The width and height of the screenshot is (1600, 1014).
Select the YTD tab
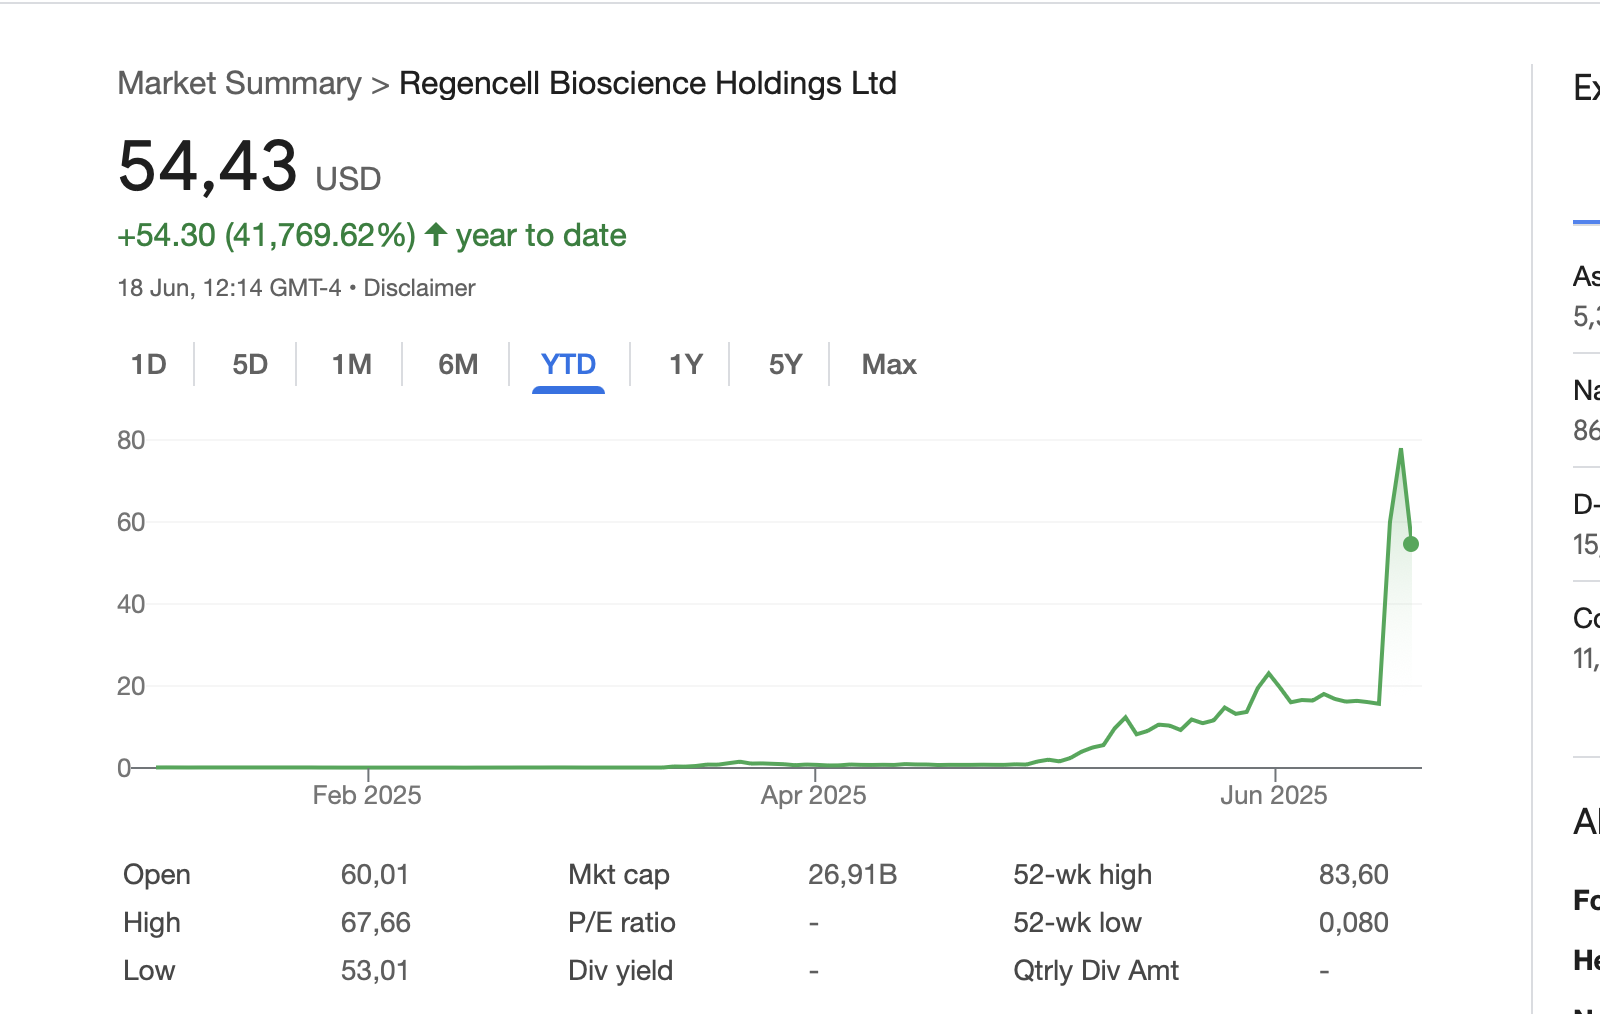[568, 365]
